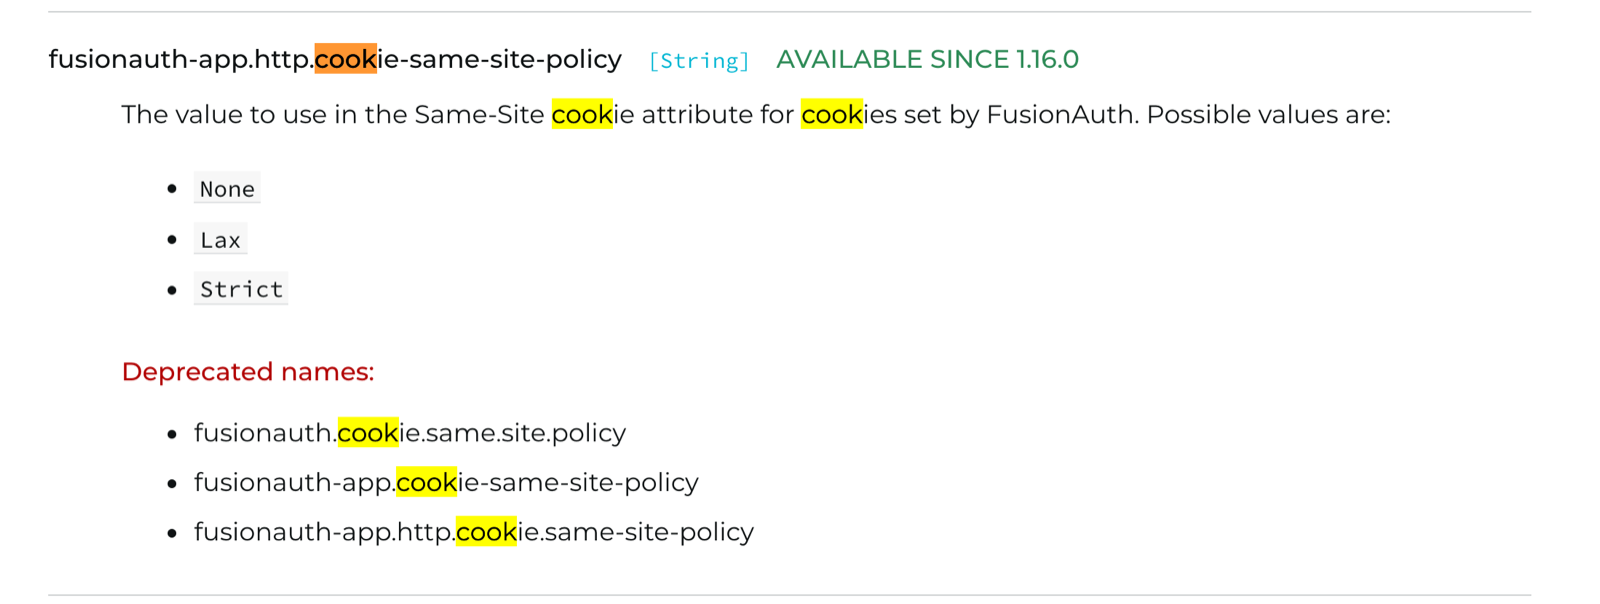Click the Lax code value
The image size is (1600, 604).
coord(220,239)
